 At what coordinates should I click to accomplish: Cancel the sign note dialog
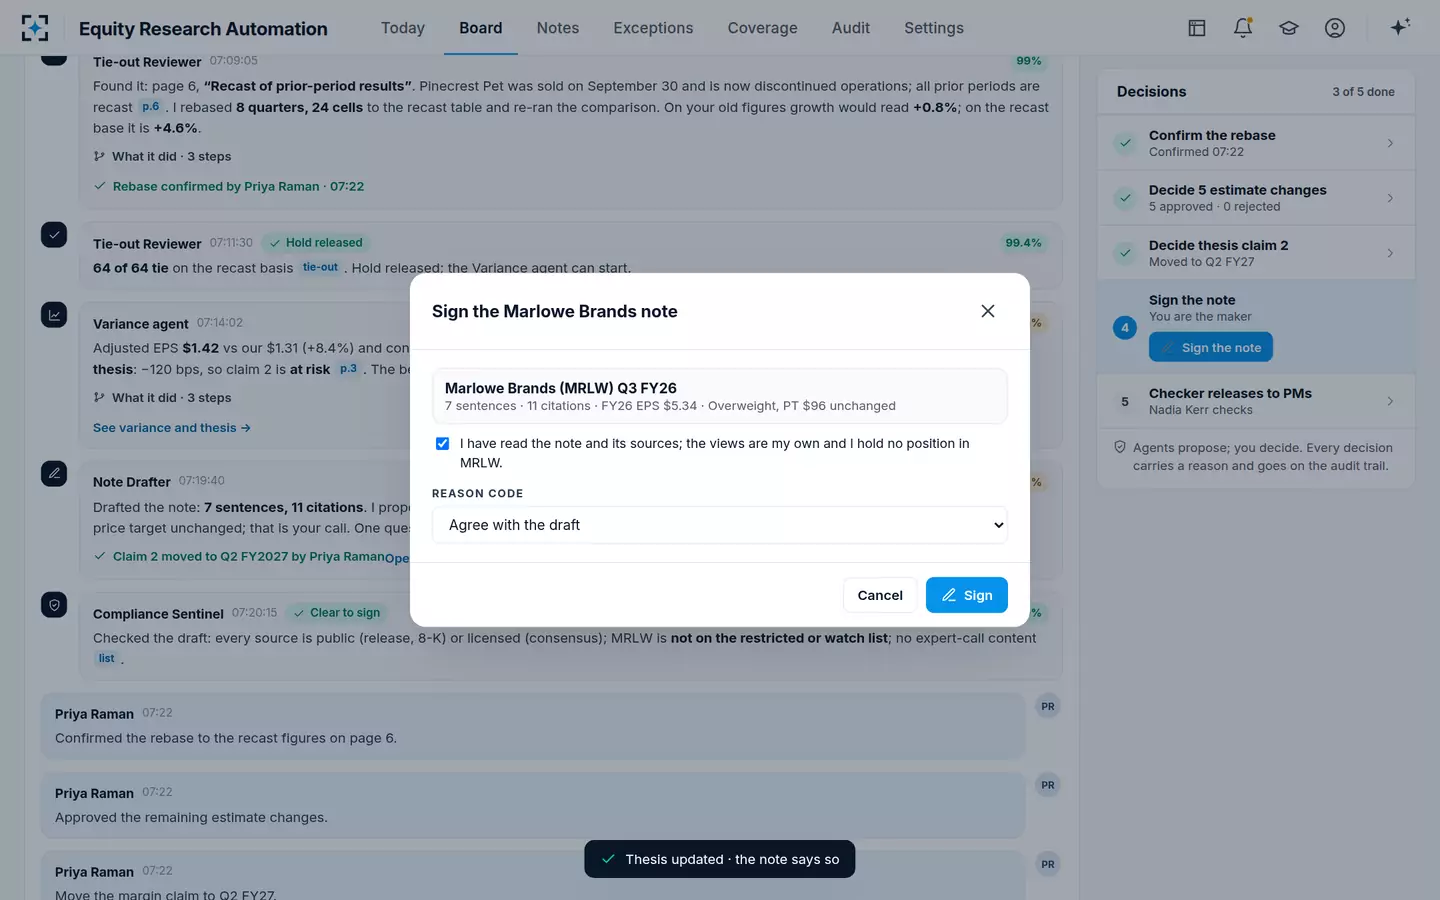880,595
